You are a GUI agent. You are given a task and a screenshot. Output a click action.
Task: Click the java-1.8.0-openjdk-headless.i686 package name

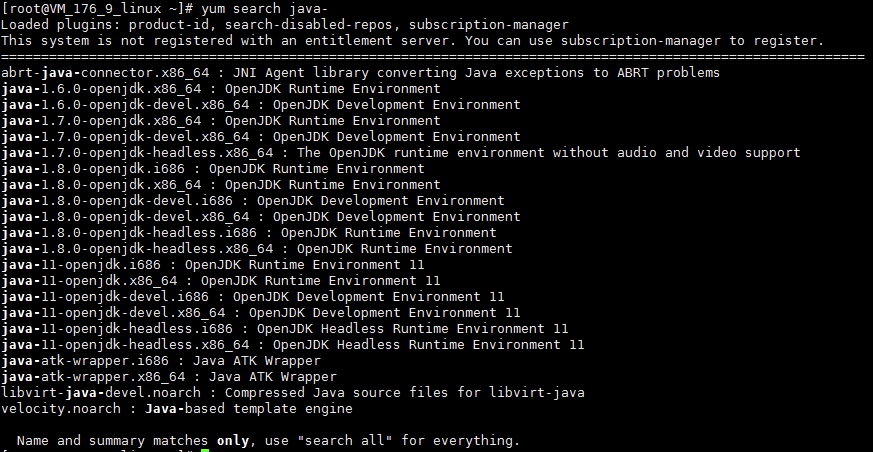[x=116, y=233]
